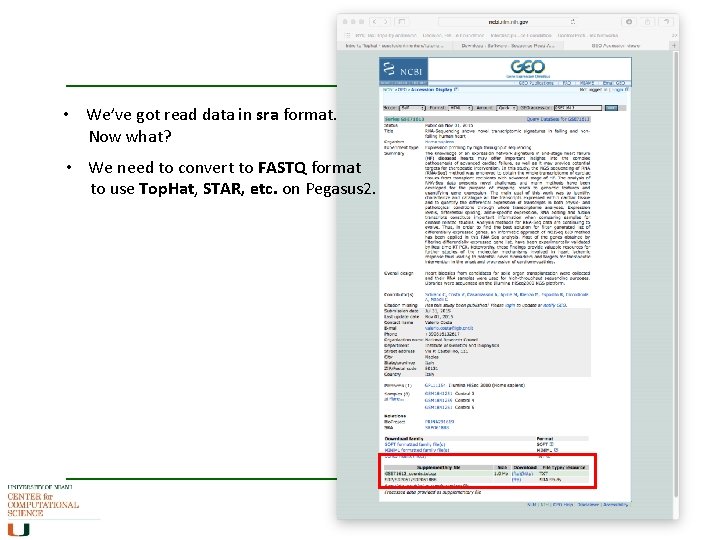Click the GEO logo banner
Image resolution: width=720 pixels, height=540 pixels.
coord(528,69)
